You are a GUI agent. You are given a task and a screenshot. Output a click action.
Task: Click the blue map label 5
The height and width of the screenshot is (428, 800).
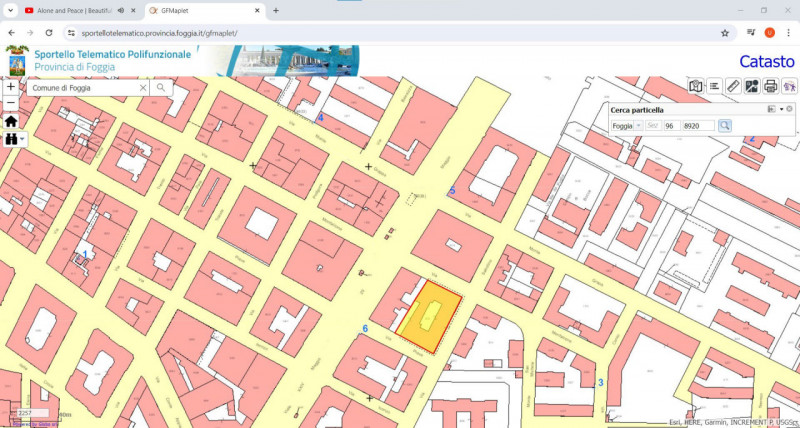click(452, 191)
